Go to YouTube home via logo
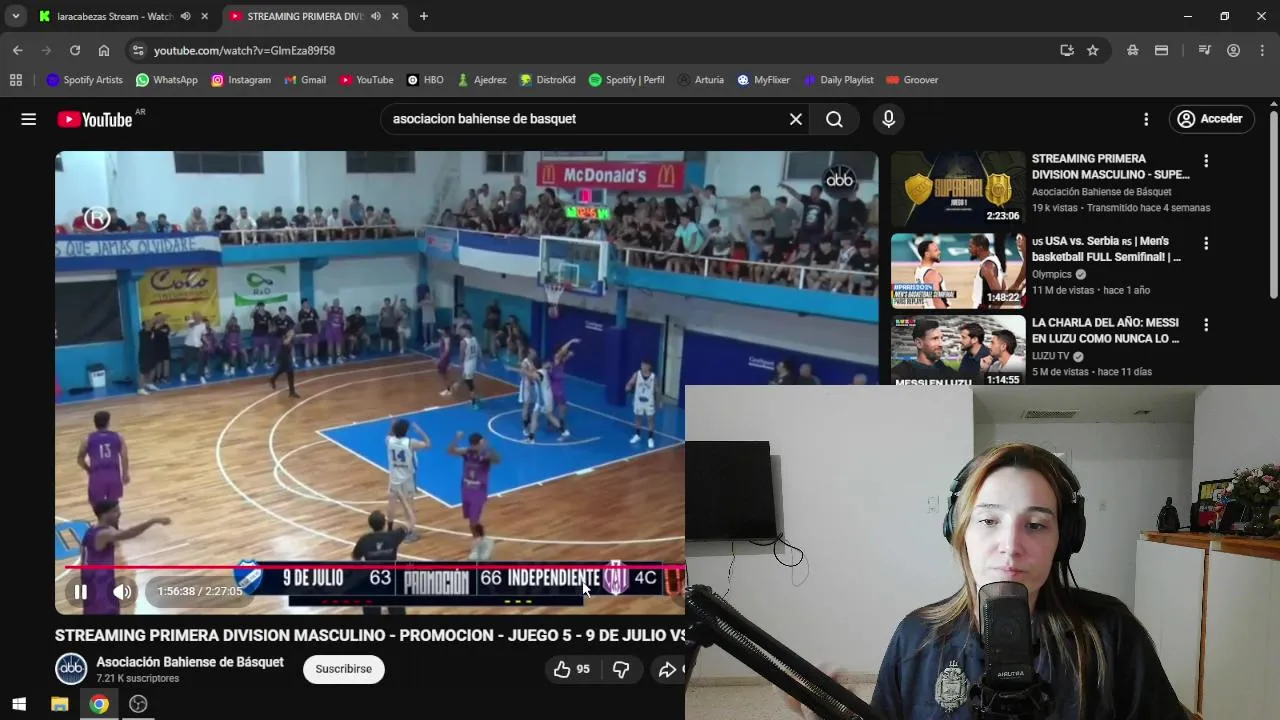This screenshot has width=1280, height=720. pos(94,119)
